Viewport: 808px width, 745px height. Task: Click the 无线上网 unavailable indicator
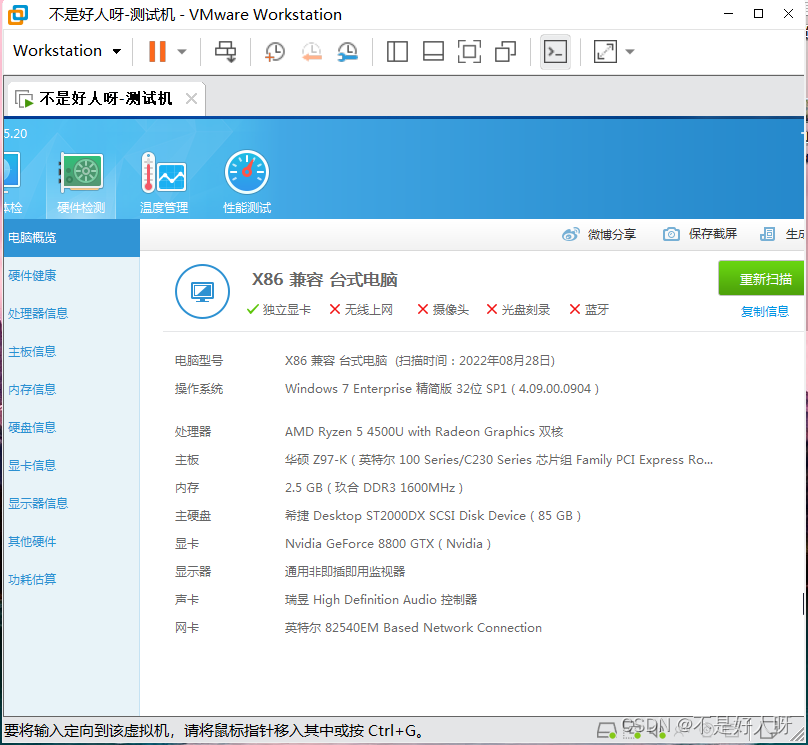point(361,309)
